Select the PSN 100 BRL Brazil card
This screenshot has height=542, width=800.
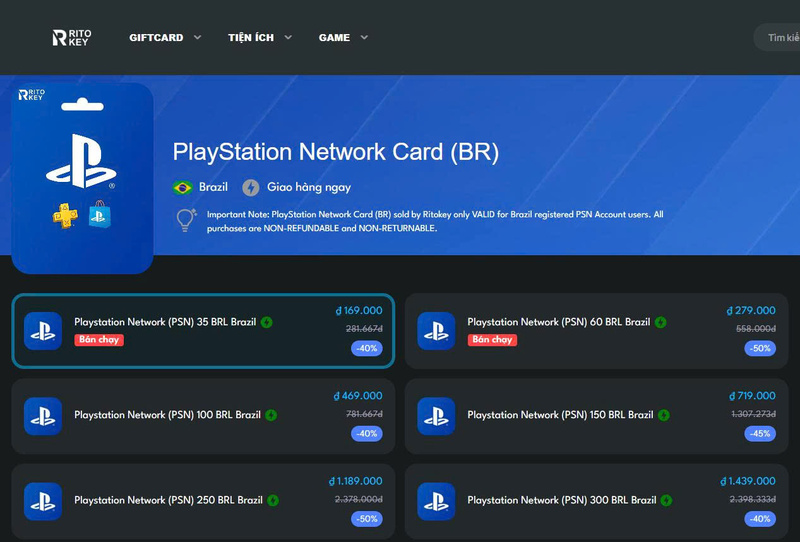(x=203, y=416)
